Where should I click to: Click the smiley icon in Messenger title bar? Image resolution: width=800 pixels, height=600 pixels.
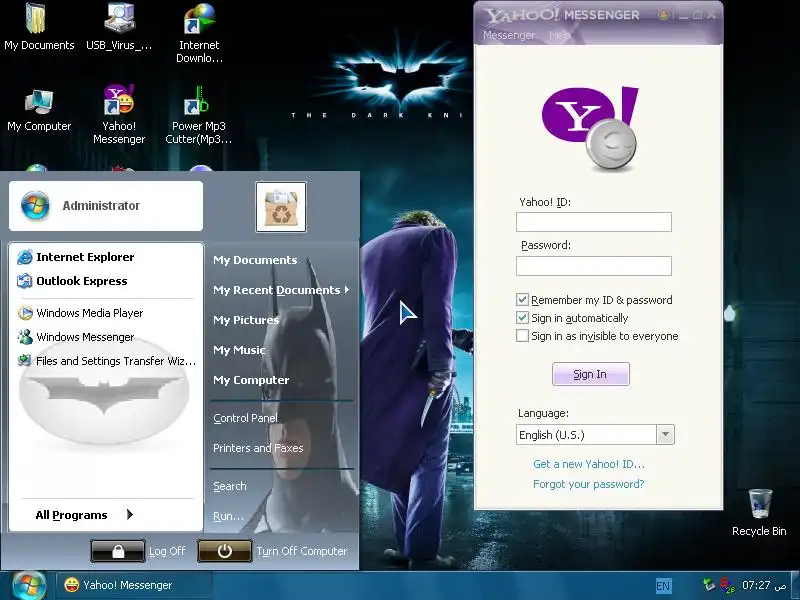(663, 15)
